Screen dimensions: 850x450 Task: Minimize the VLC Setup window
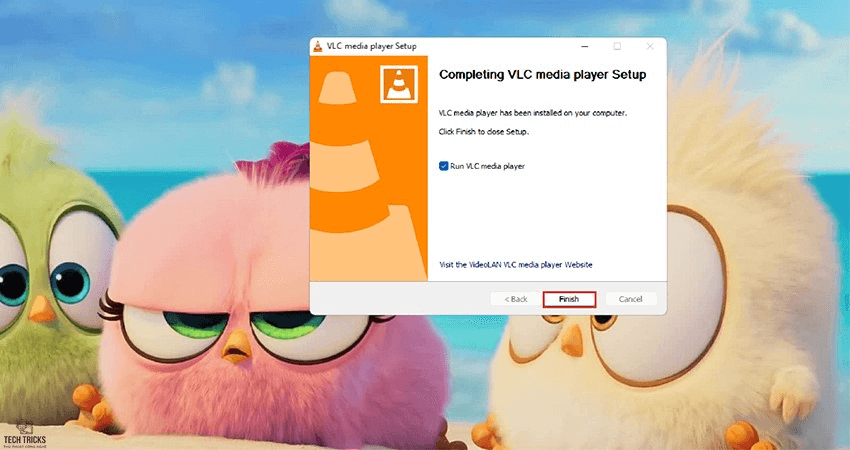584,47
